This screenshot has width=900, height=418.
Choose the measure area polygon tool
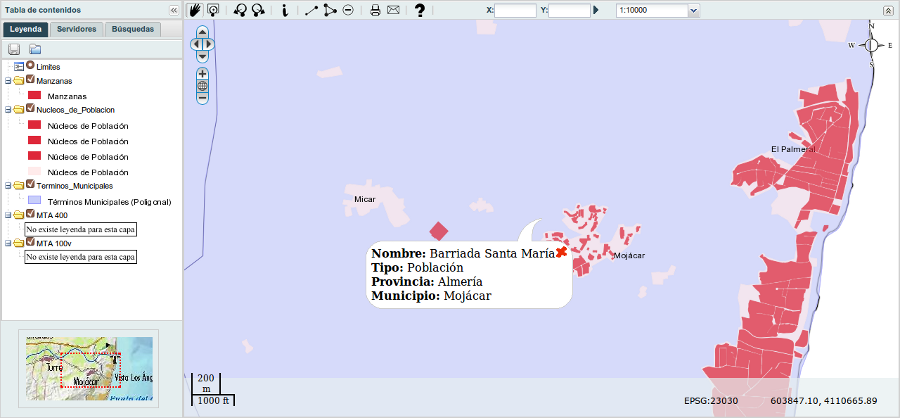pyautogui.click(x=329, y=10)
